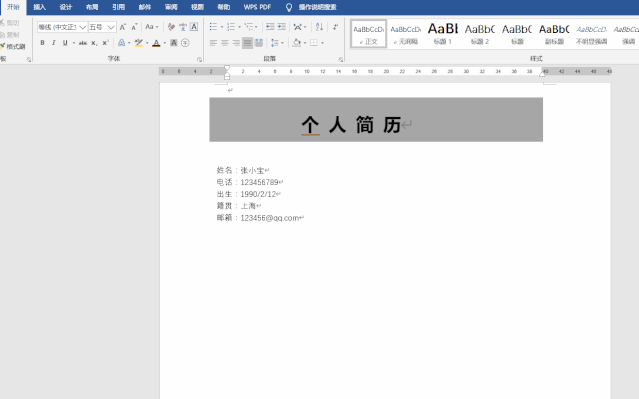Click the Cut command
This screenshot has width=639, height=399.
[10, 23]
